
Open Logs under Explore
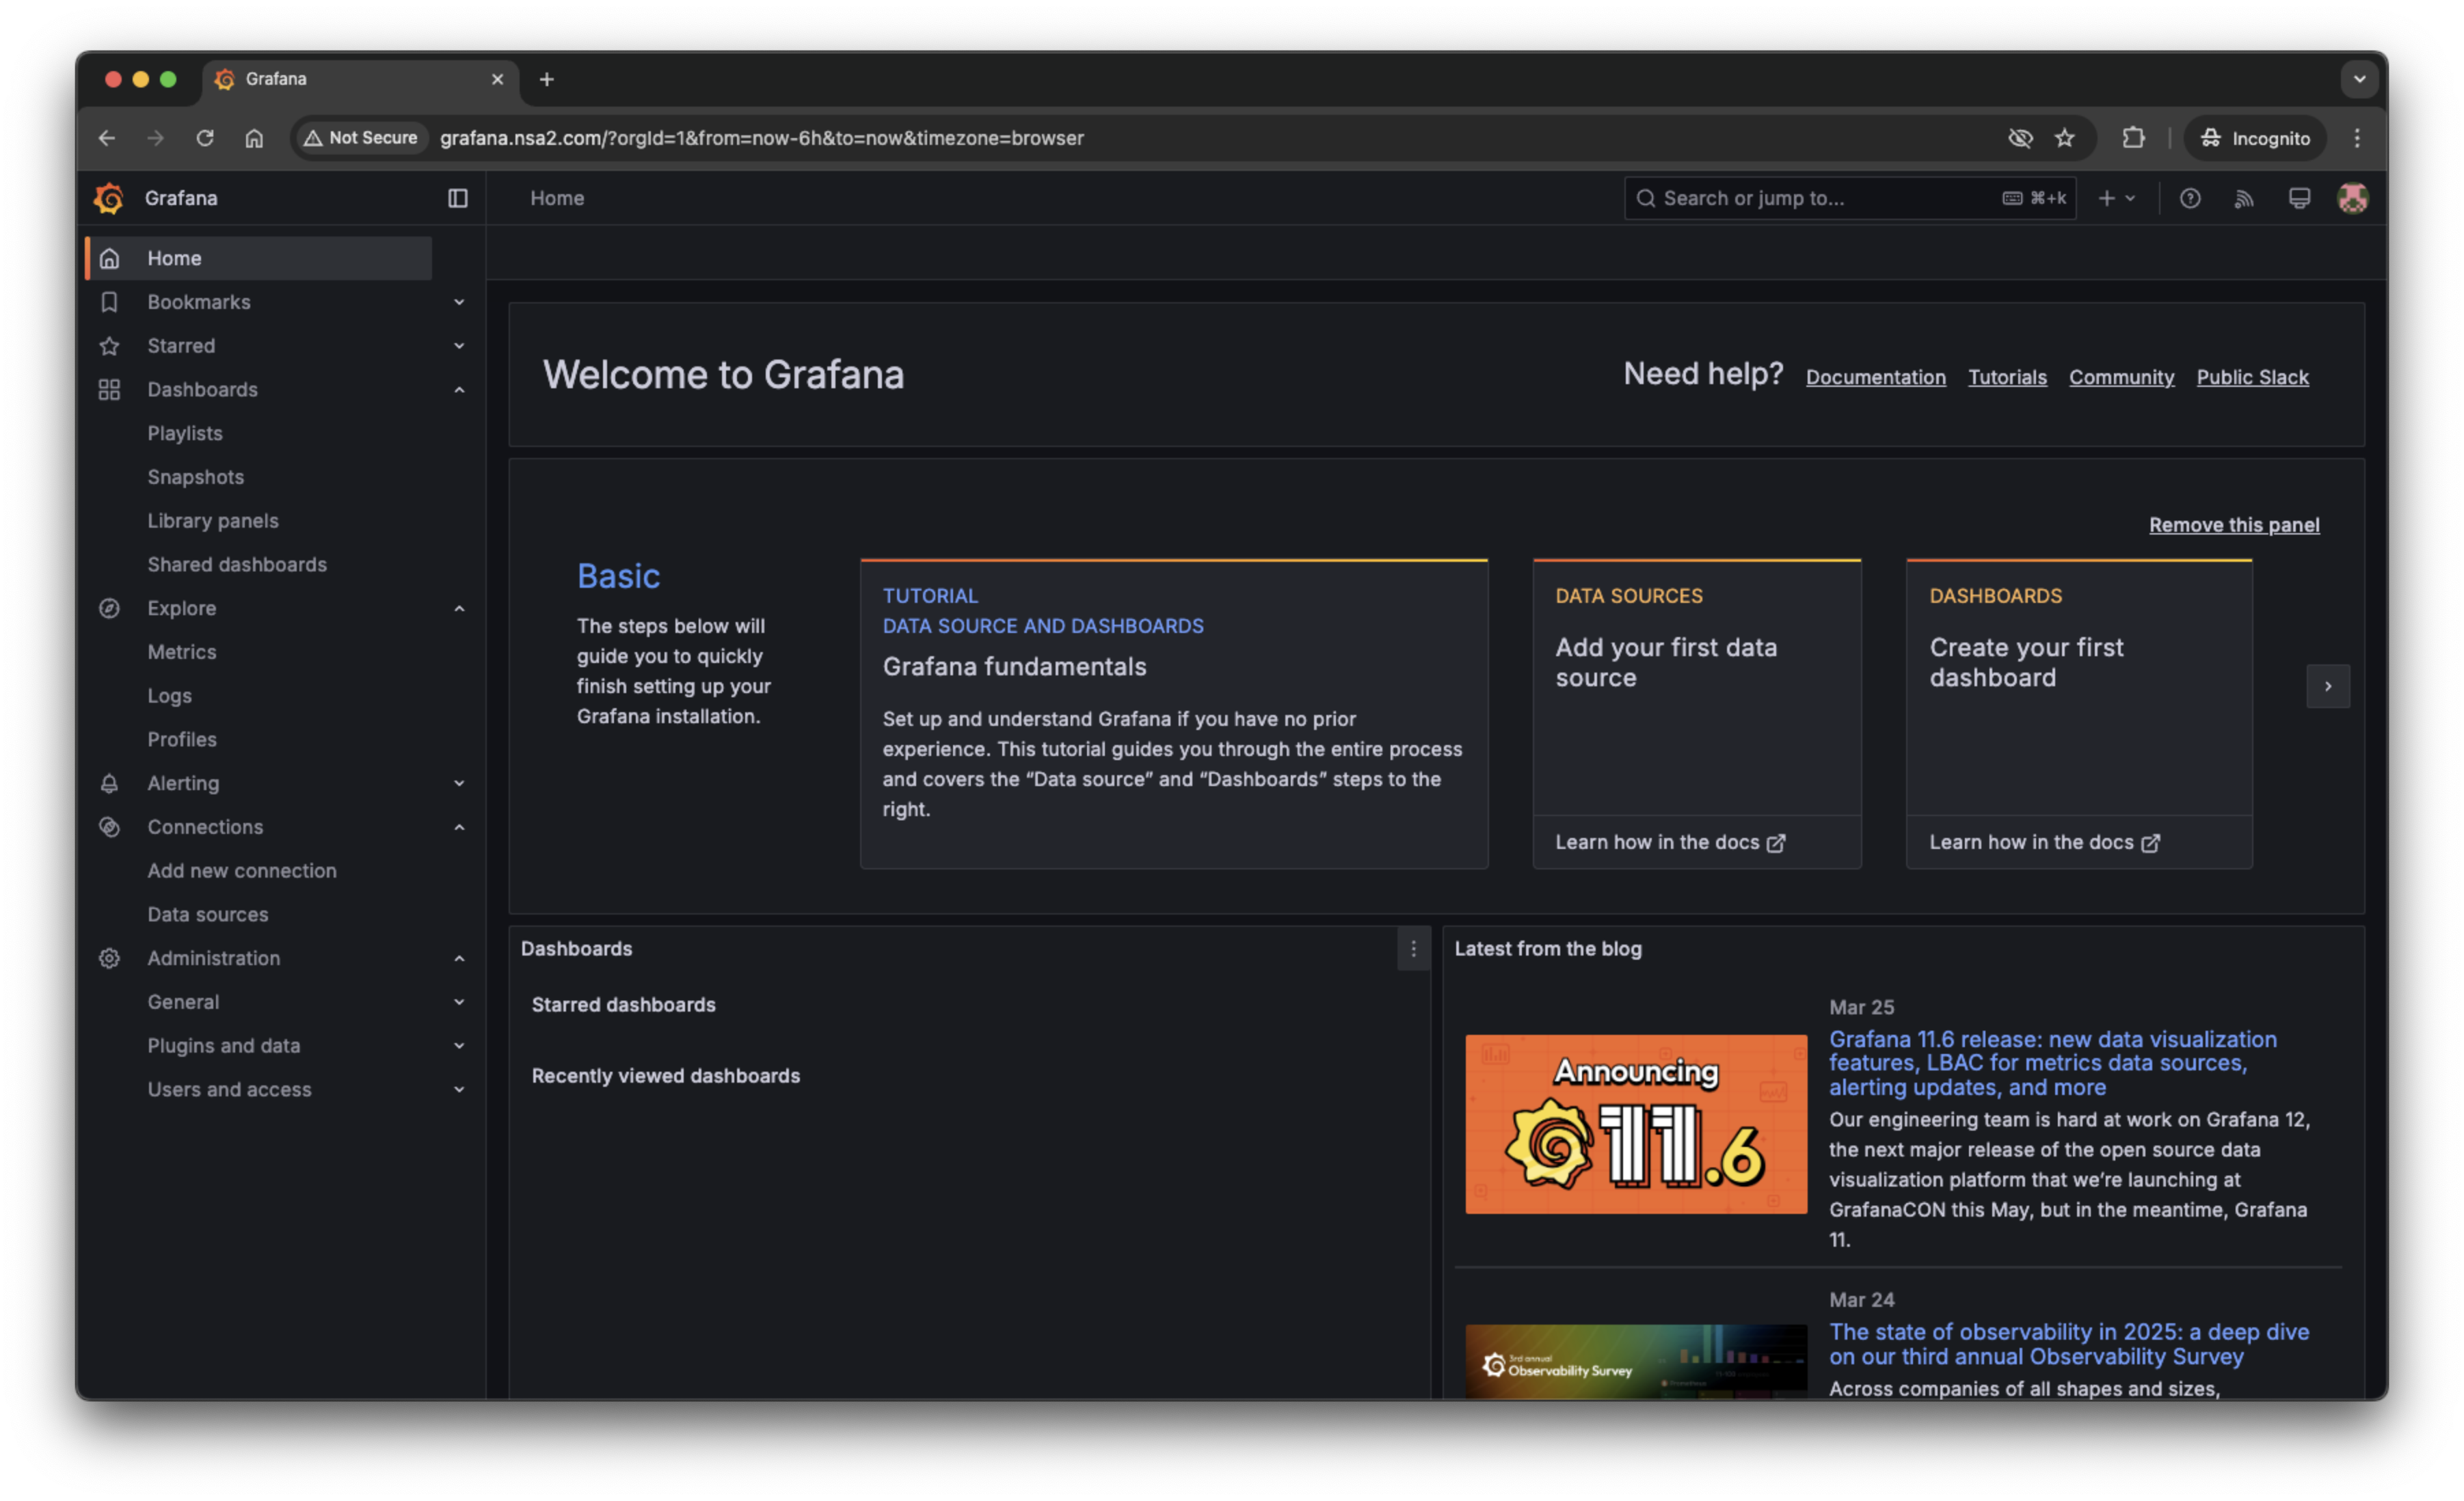[x=170, y=696]
